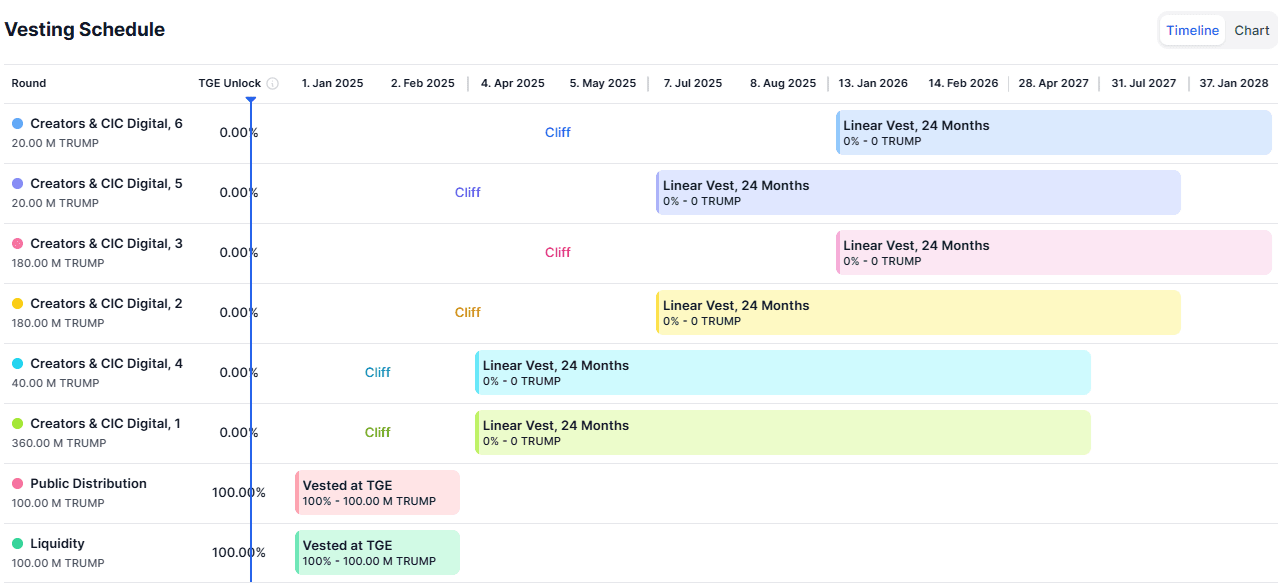
Task: Click the orange Cliff label in Digital, 2 row
Action: (x=468, y=313)
